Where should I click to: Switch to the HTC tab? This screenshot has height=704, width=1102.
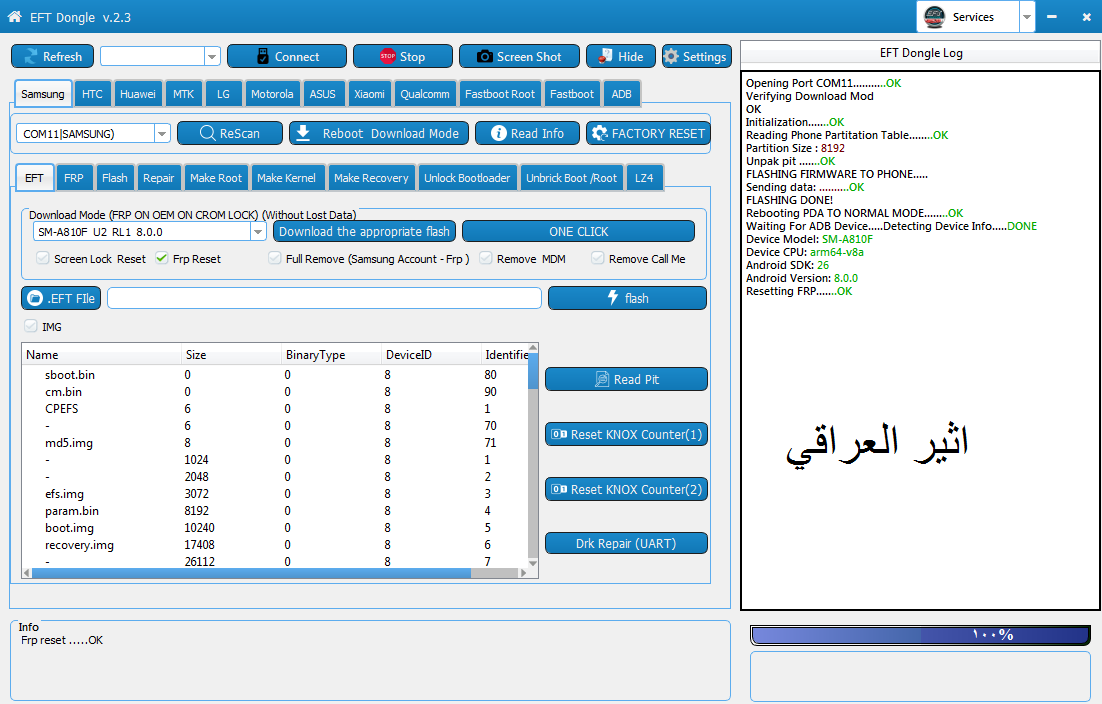(x=92, y=93)
